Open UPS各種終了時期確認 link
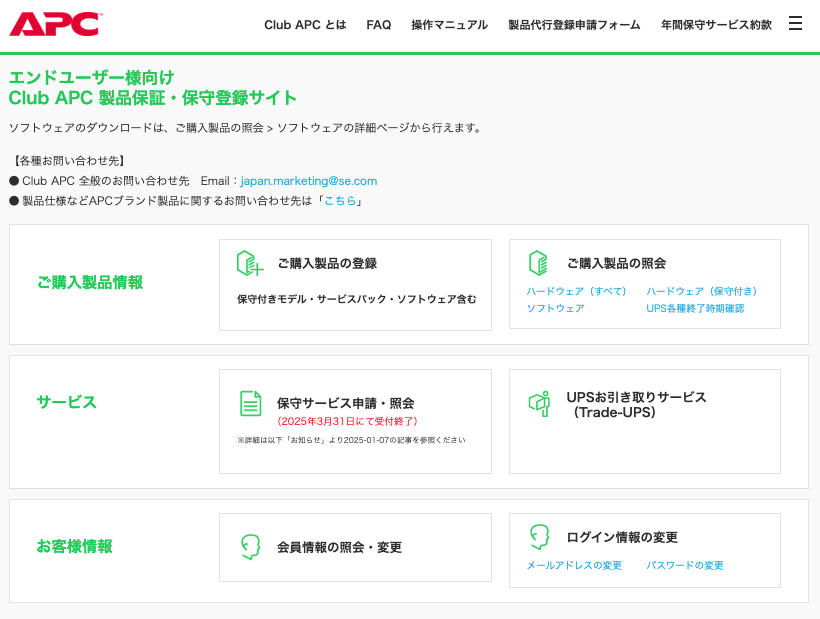The height and width of the screenshot is (619, 820). tap(695, 308)
